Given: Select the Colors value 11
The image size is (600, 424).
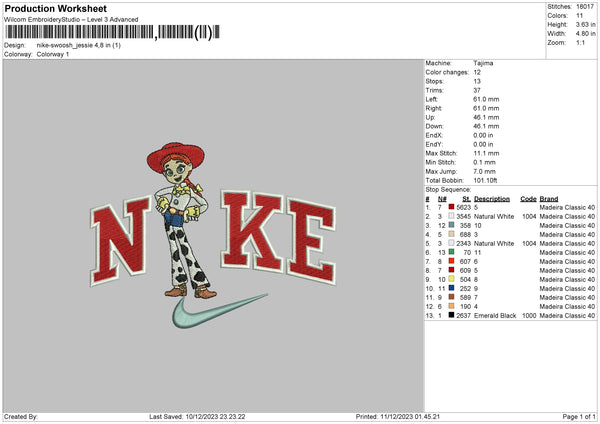Looking at the screenshot, I should [579, 16].
